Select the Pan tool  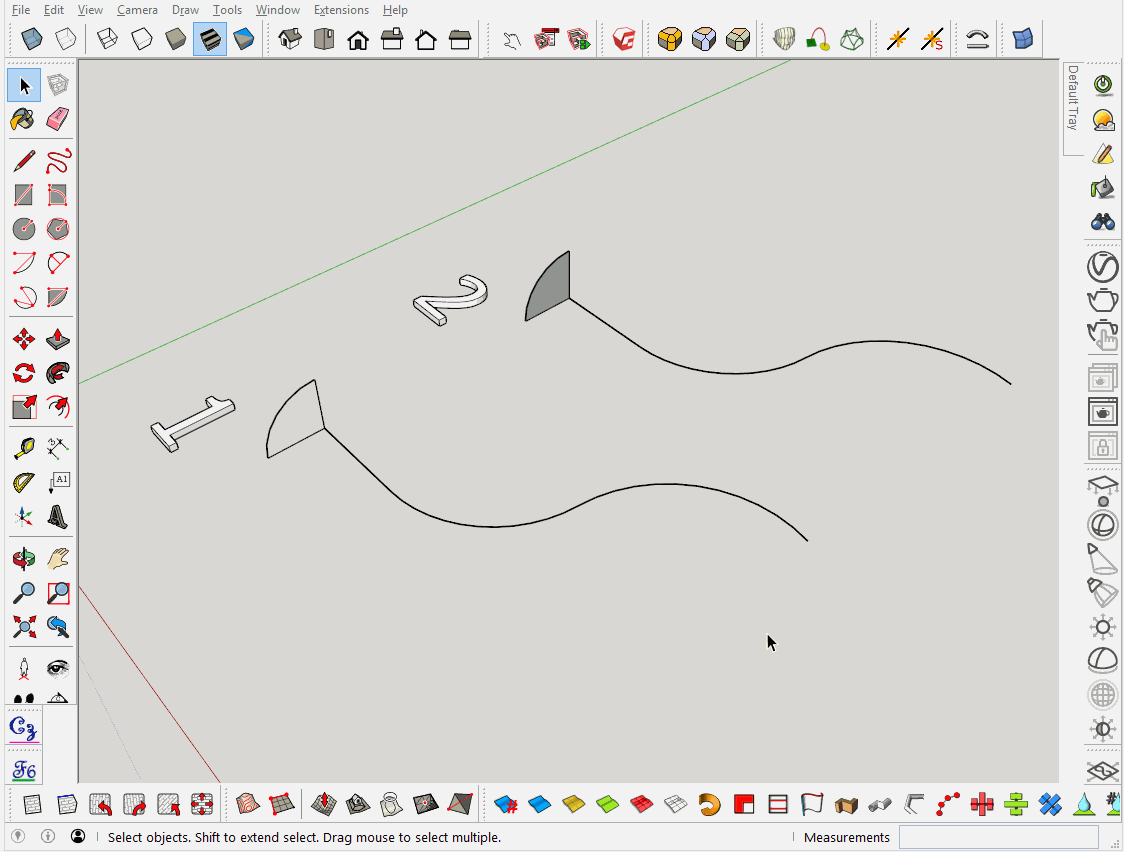pyautogui.click(x=57, y=557)
